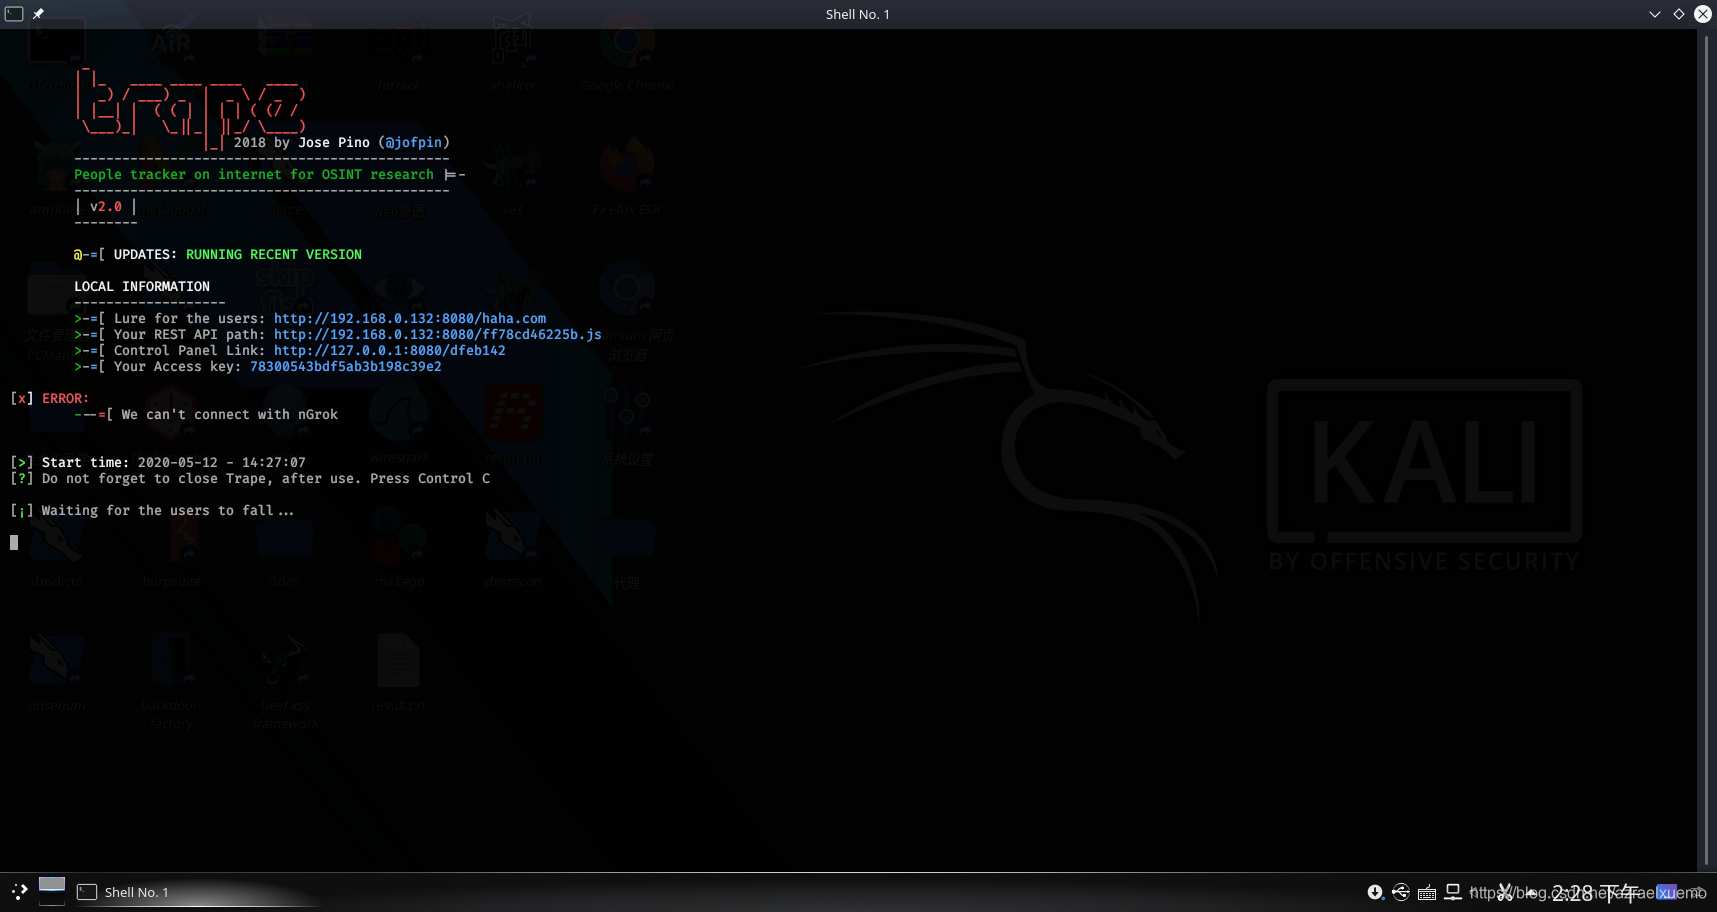Click the virtual desktop pager in taskbar
This screenshot has width=1717, height=912.
[x=52, y=891]
